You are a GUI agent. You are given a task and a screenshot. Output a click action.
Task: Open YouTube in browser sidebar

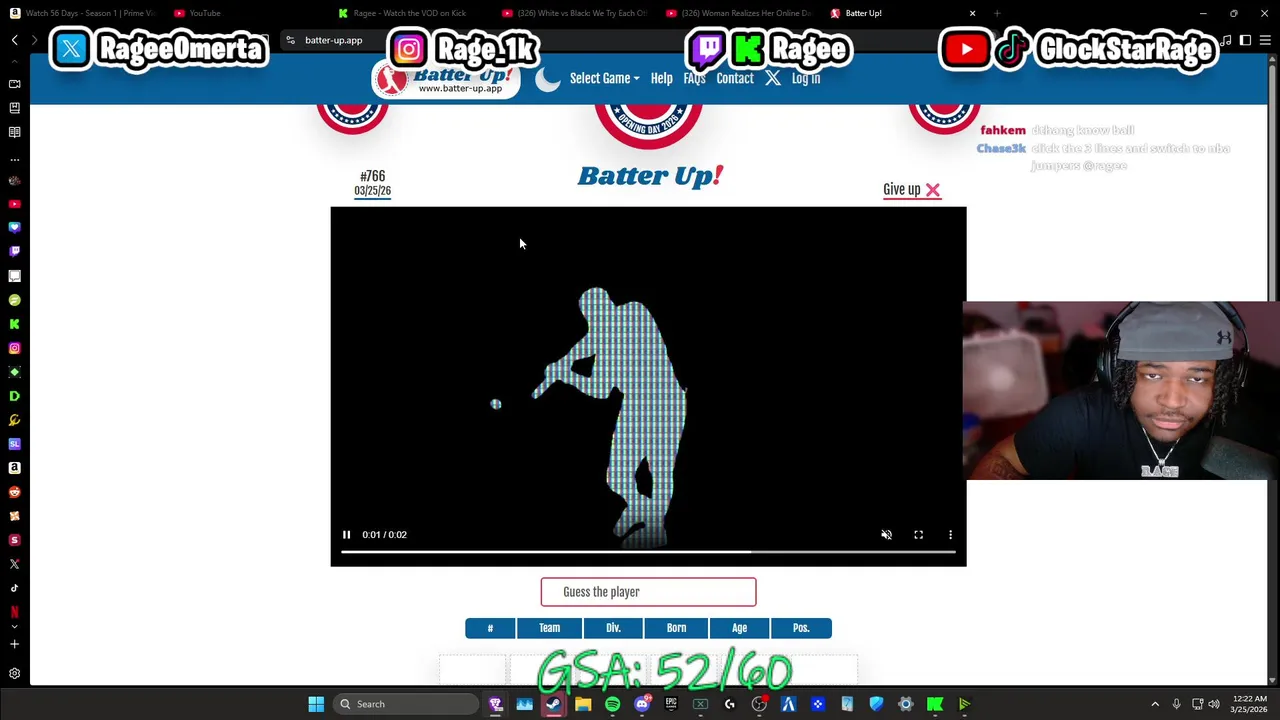[x=14, y=204]
